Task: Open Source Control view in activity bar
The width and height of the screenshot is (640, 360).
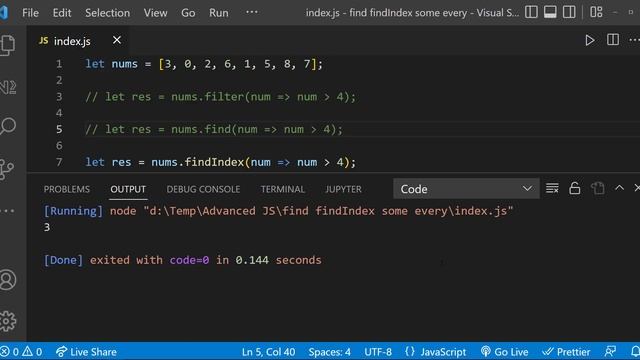Action: pyautogui.click(x=7, y=169)
